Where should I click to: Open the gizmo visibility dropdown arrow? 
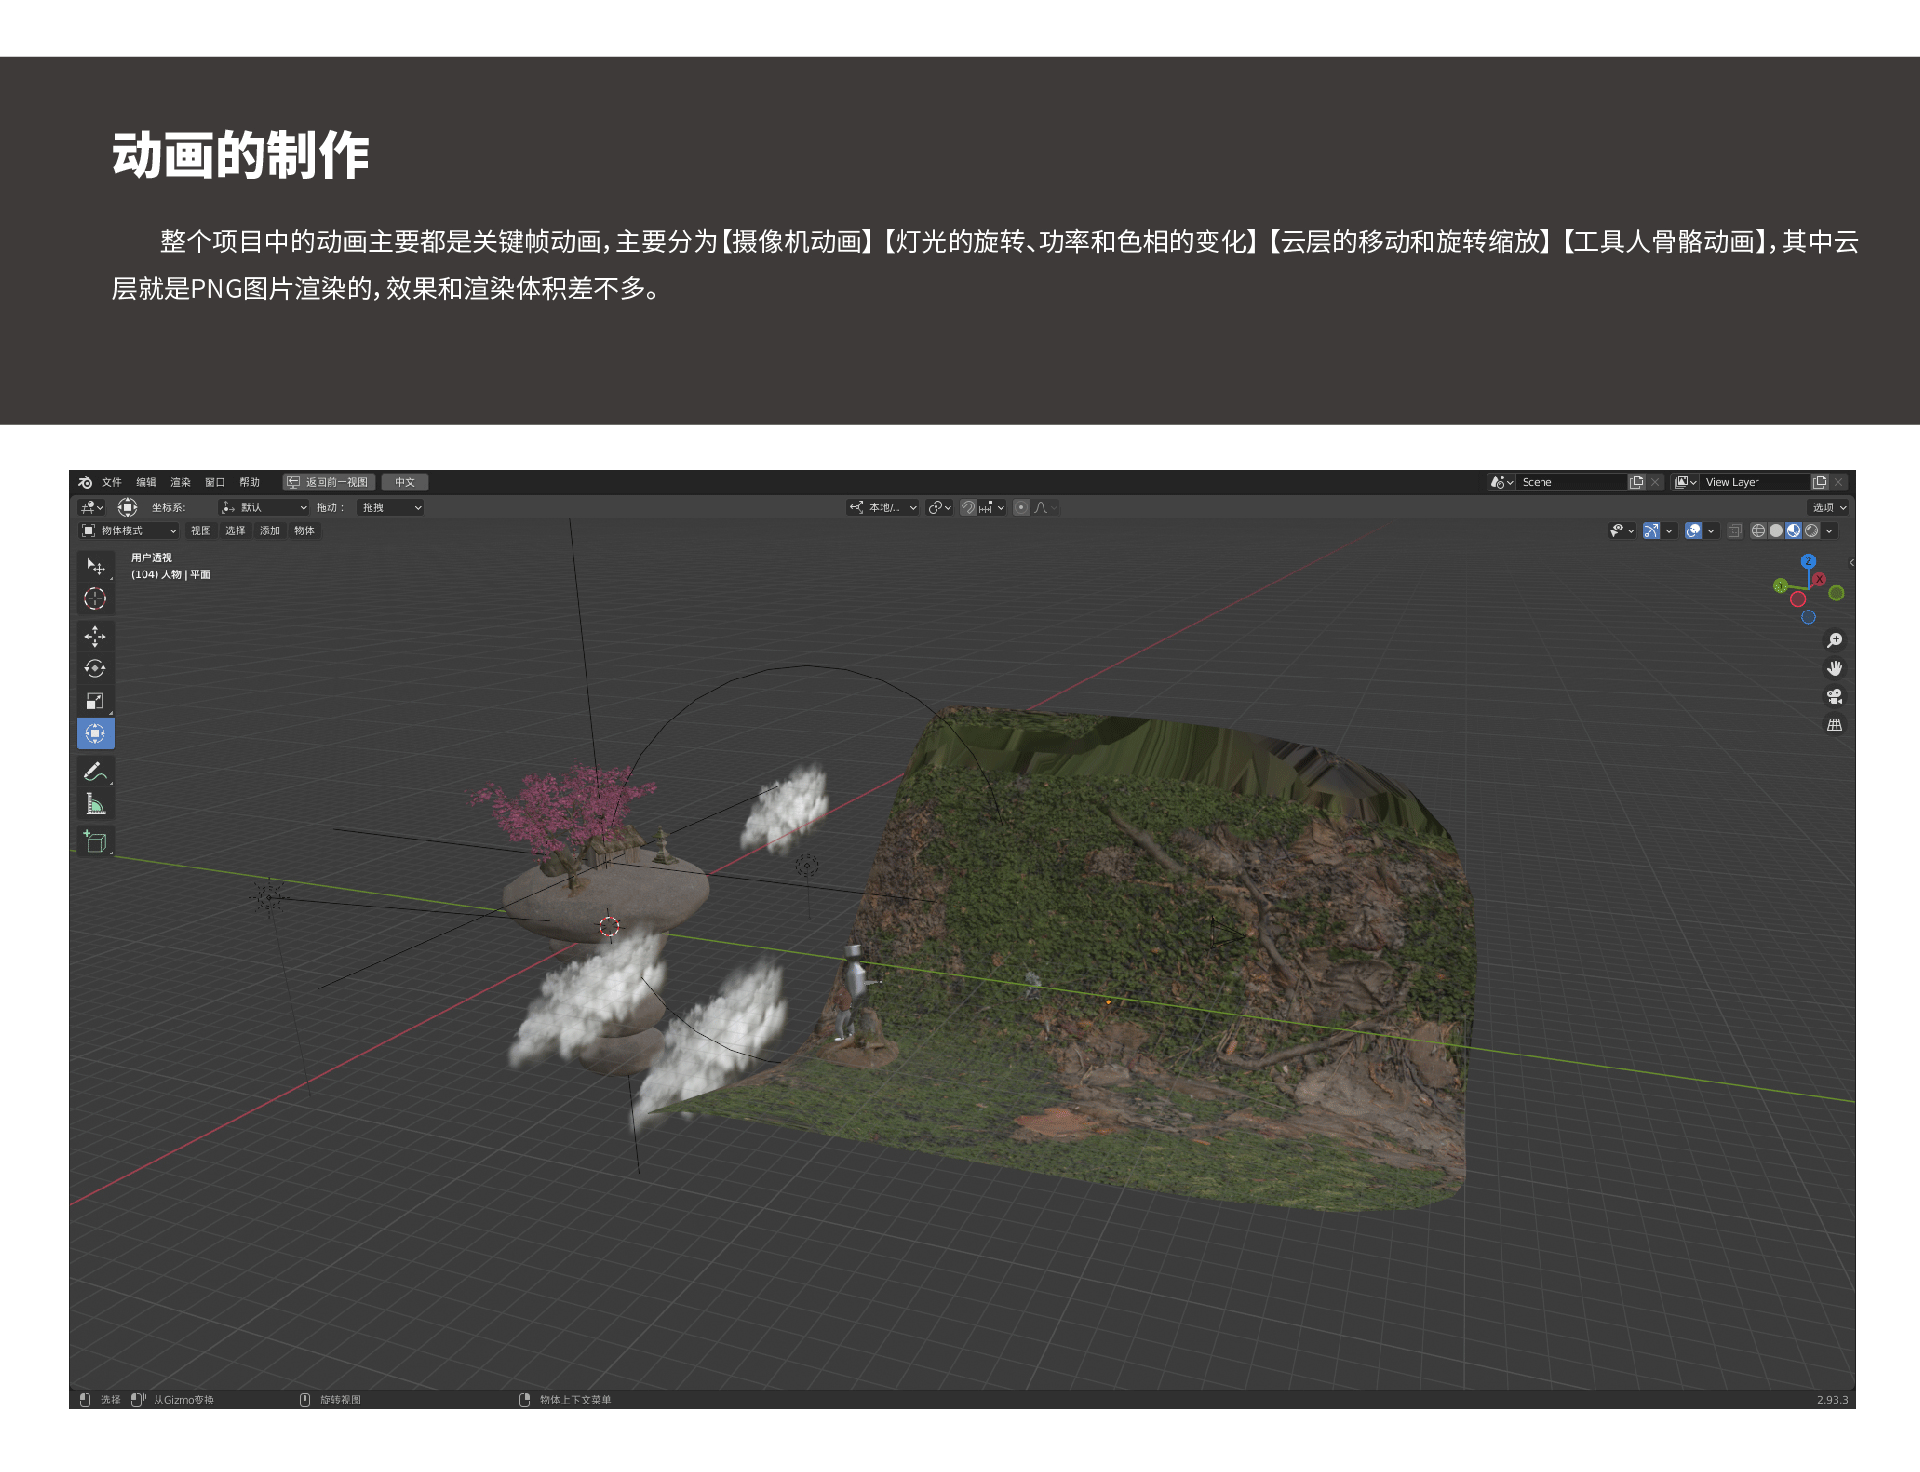pyautogui.click(x=1669, y=531)
